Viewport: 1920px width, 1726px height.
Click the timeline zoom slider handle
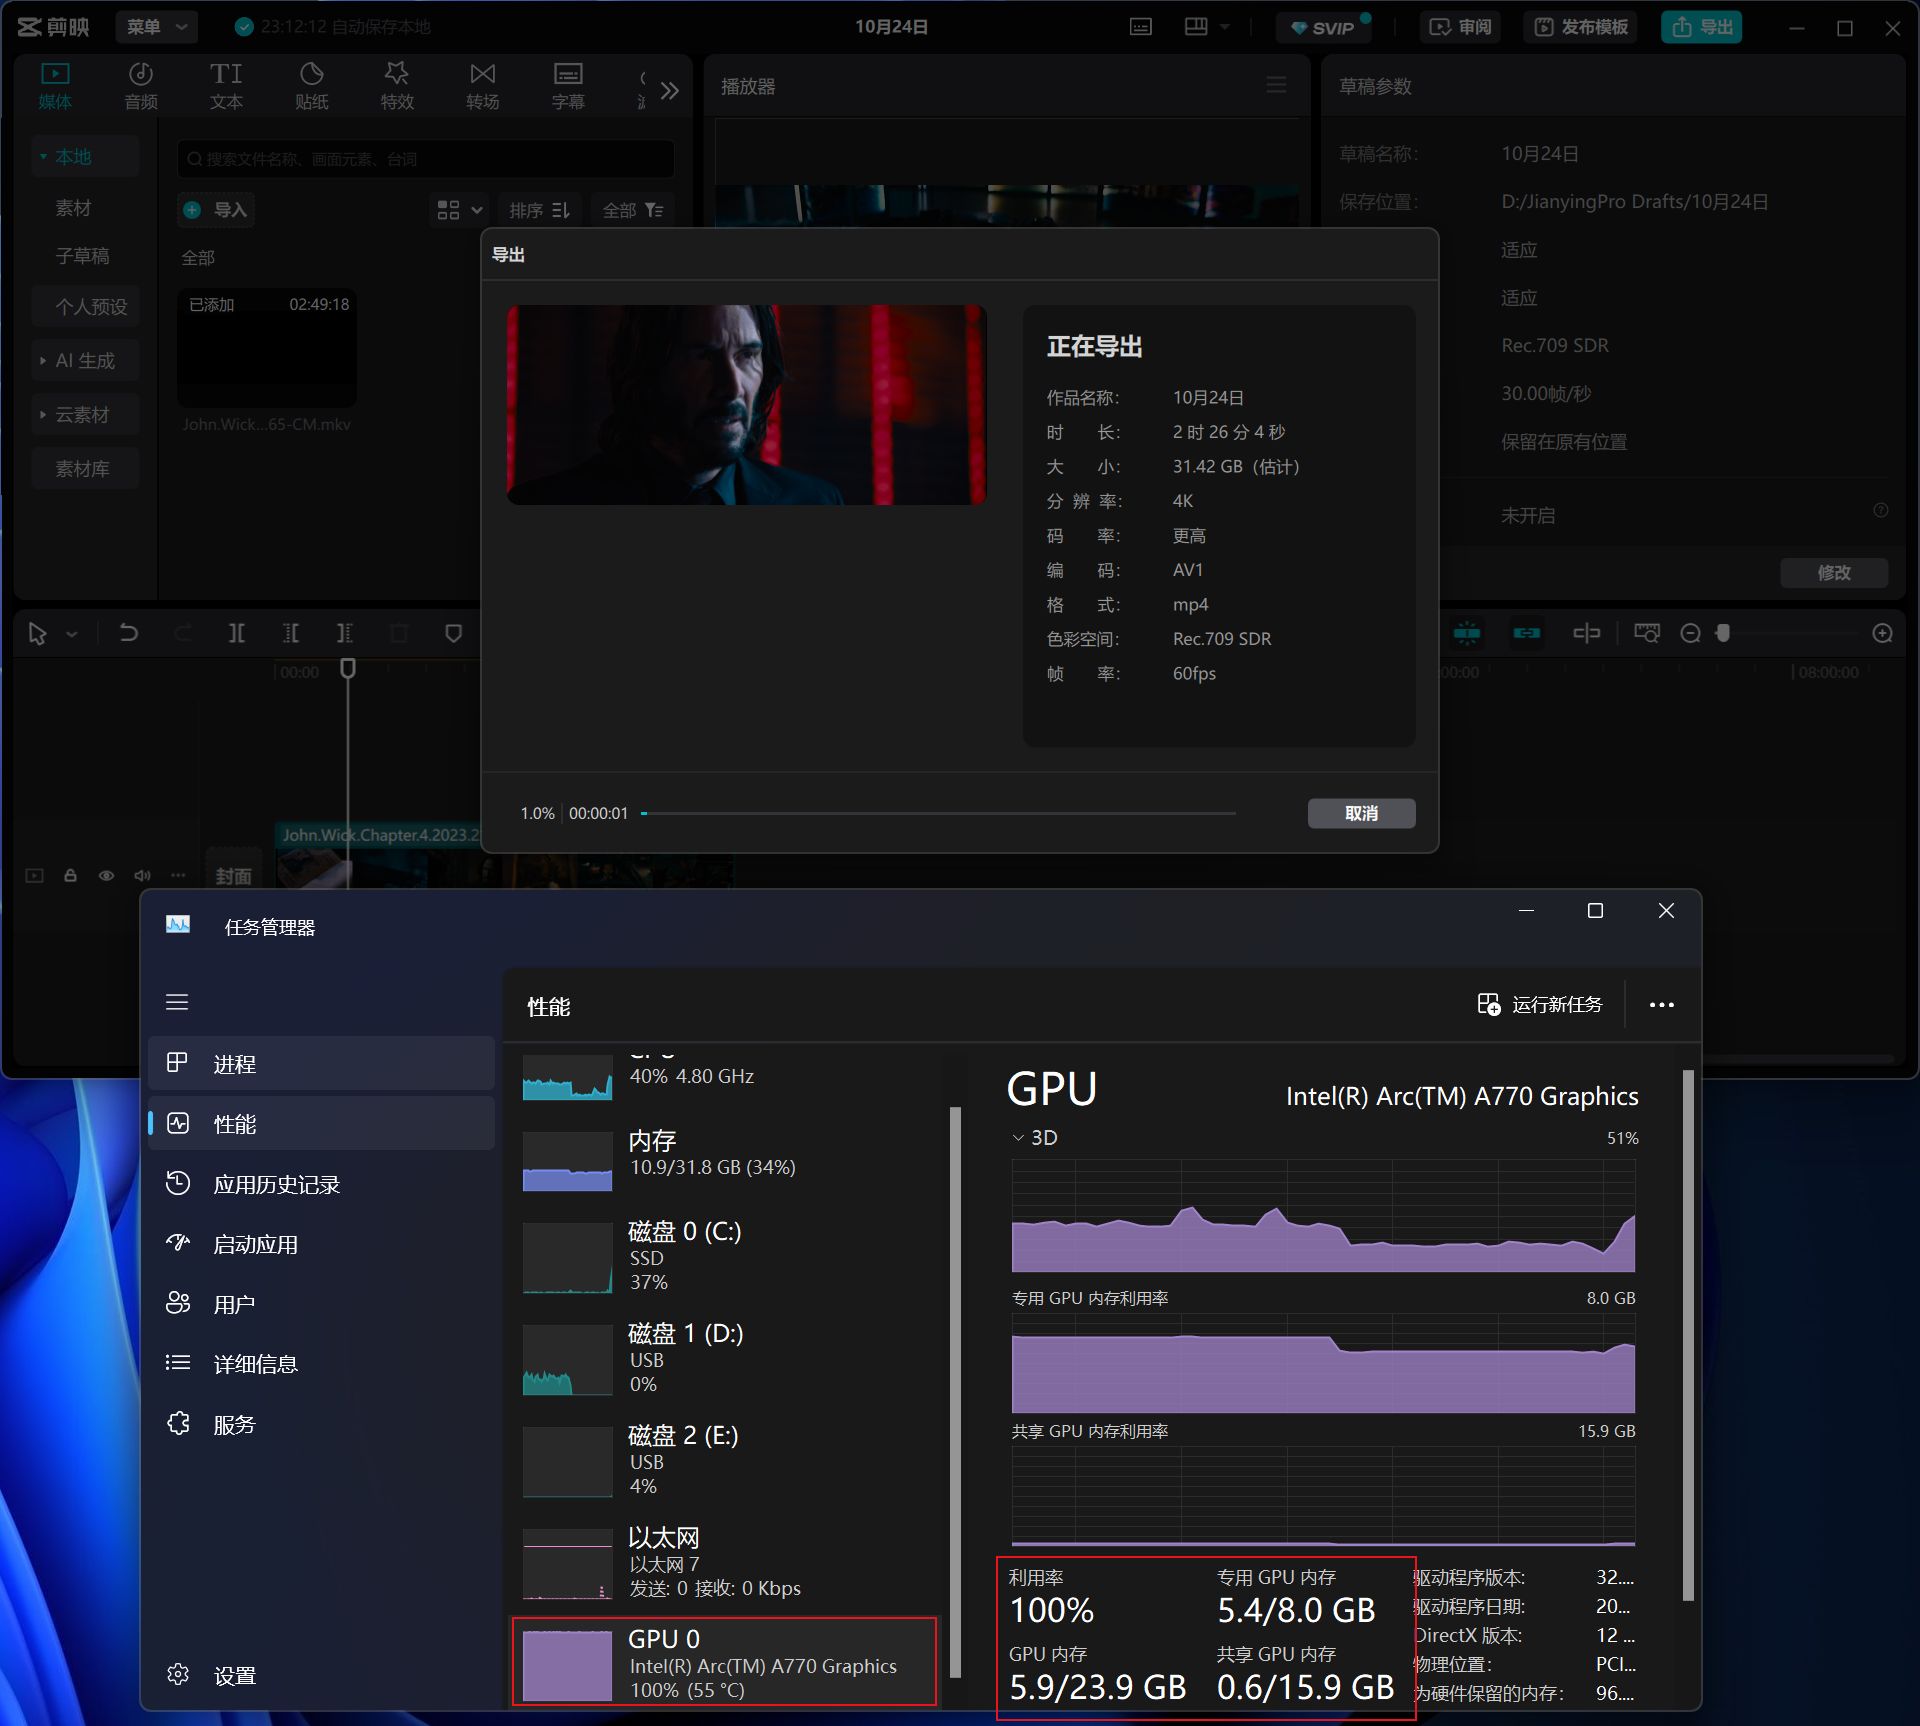coord(1722,633)
